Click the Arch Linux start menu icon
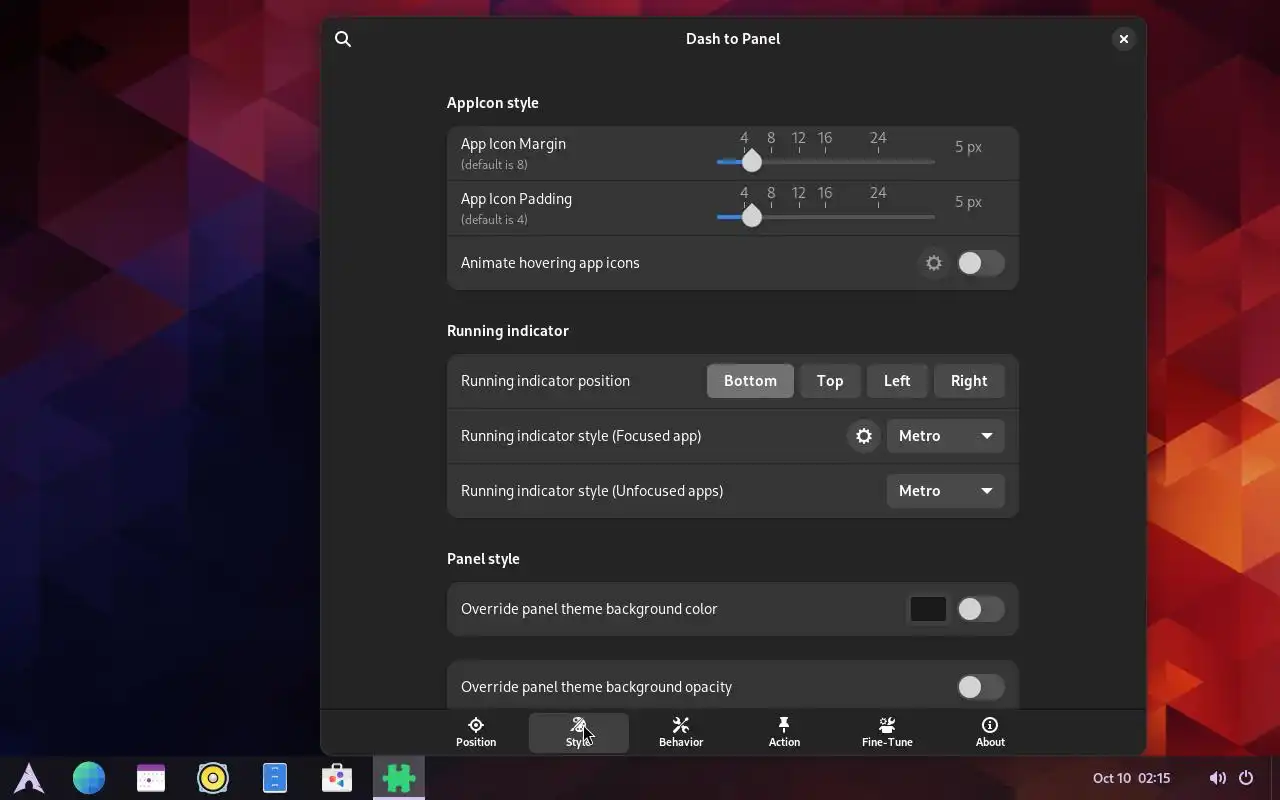Screen dimensions: 1280x800 coord(28,778)
